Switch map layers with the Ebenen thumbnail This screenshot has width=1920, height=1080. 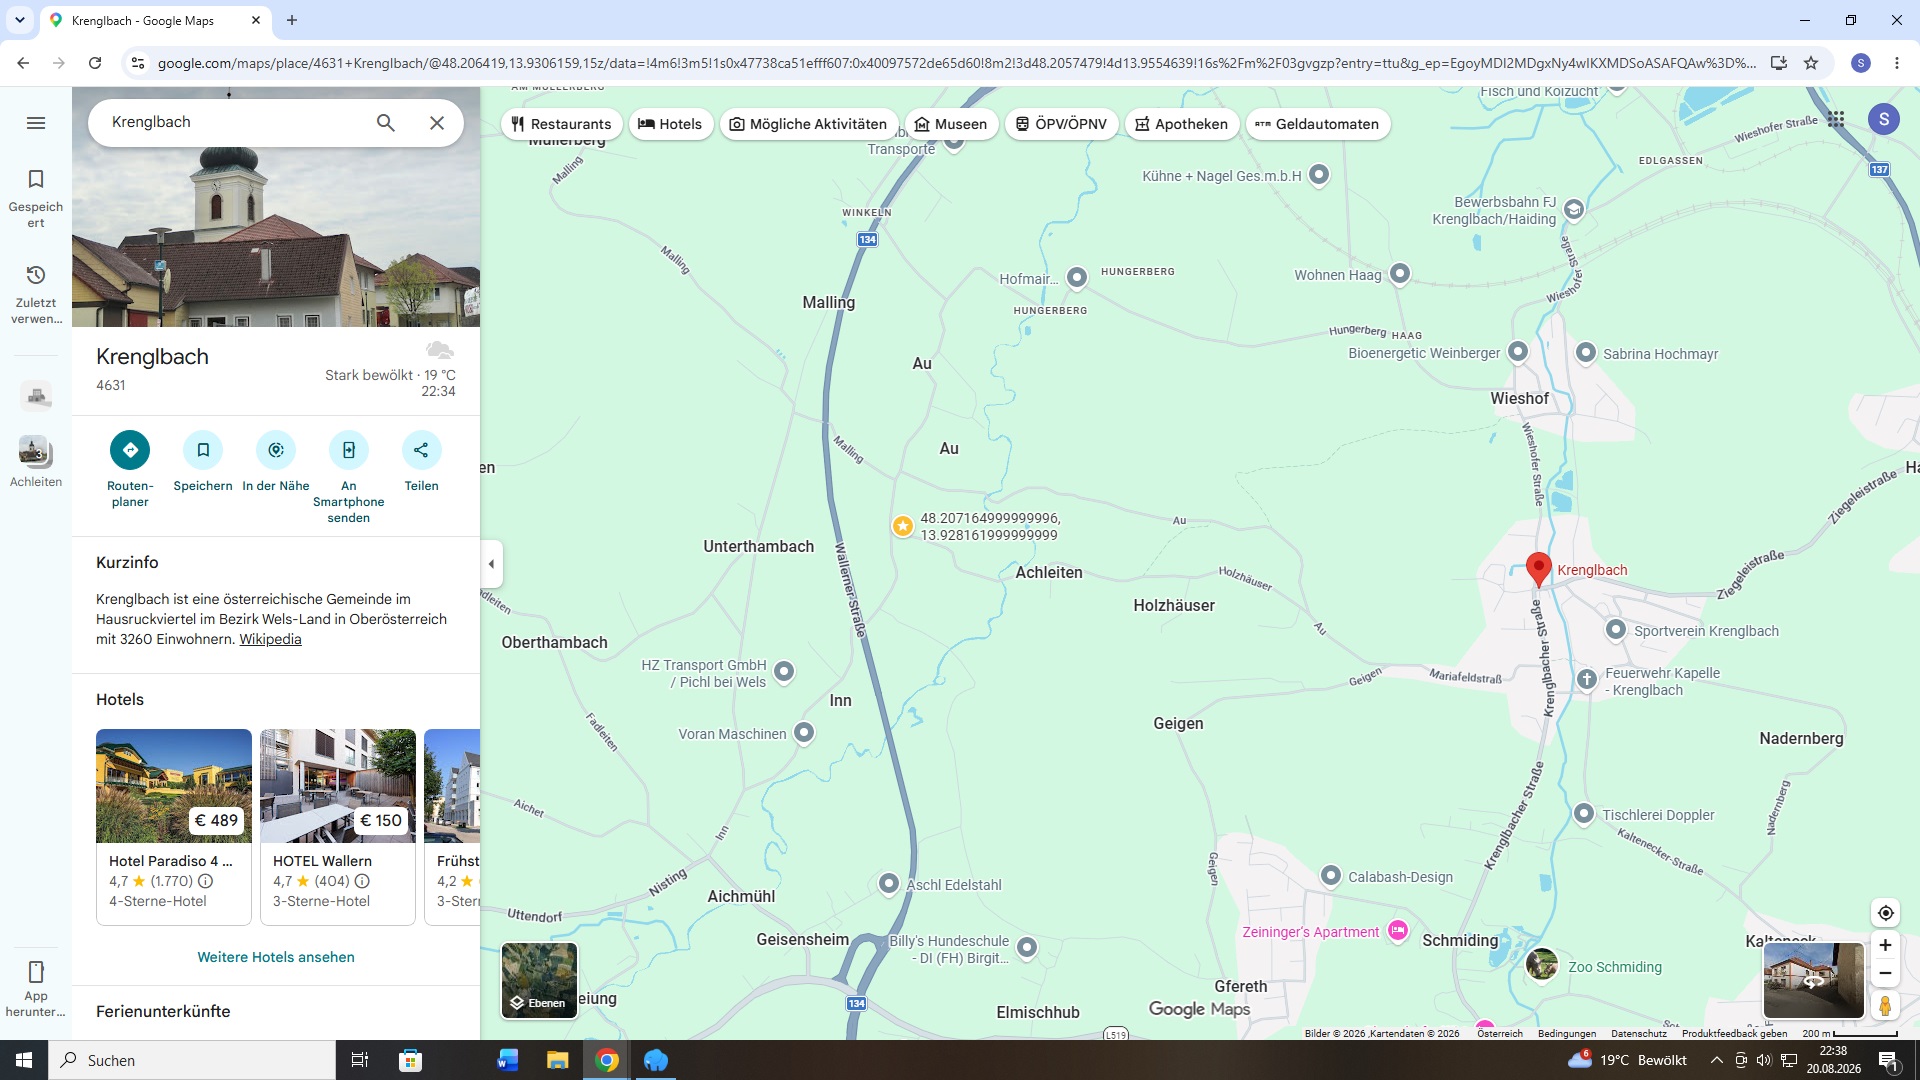coord(539,980)
